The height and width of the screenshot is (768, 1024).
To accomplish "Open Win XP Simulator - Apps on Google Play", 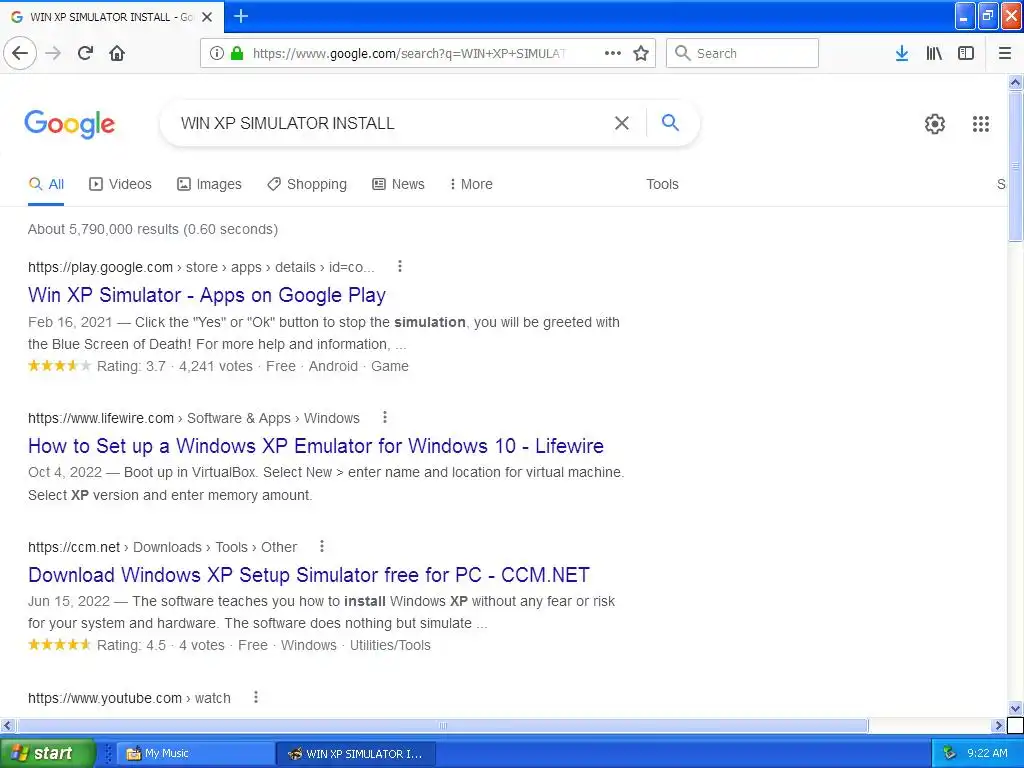I will [x=207, y=295].
